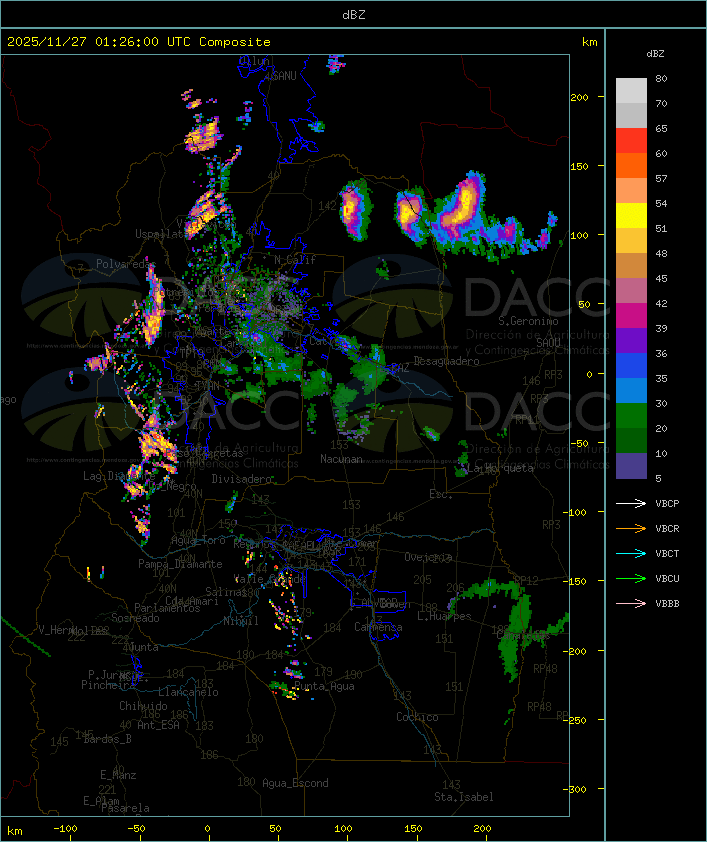707x842 pixels.
Task: Click the Divisadero place label
Action: click(242, 478)
